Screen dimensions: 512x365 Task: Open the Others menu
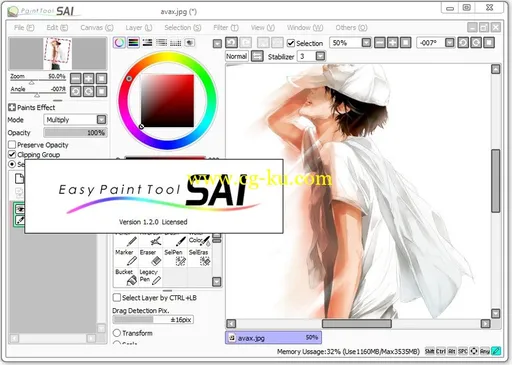(351, 28)
